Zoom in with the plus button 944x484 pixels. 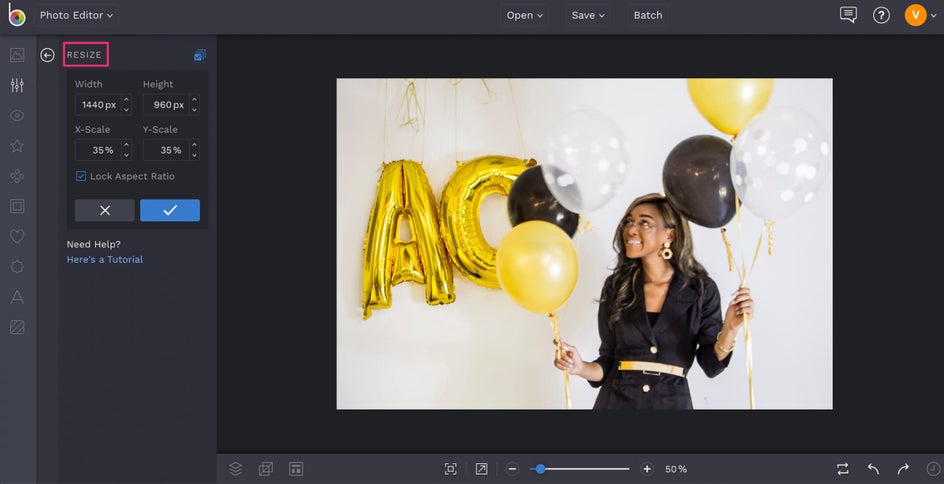pos(647,468)
